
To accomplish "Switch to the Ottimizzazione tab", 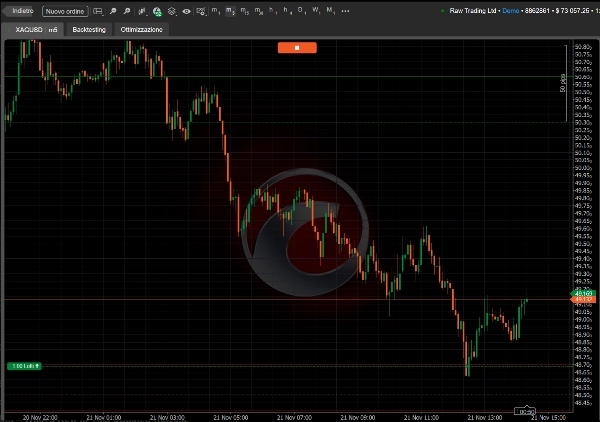I will click(x=142, y=30).
